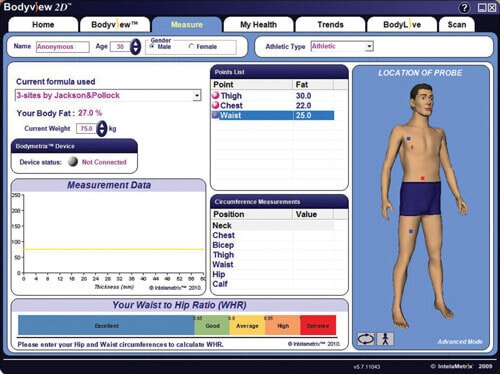Click the Extreme segment of WHR bar
The height and width of the screenshot is (374, 500).
tap(318, 325)
